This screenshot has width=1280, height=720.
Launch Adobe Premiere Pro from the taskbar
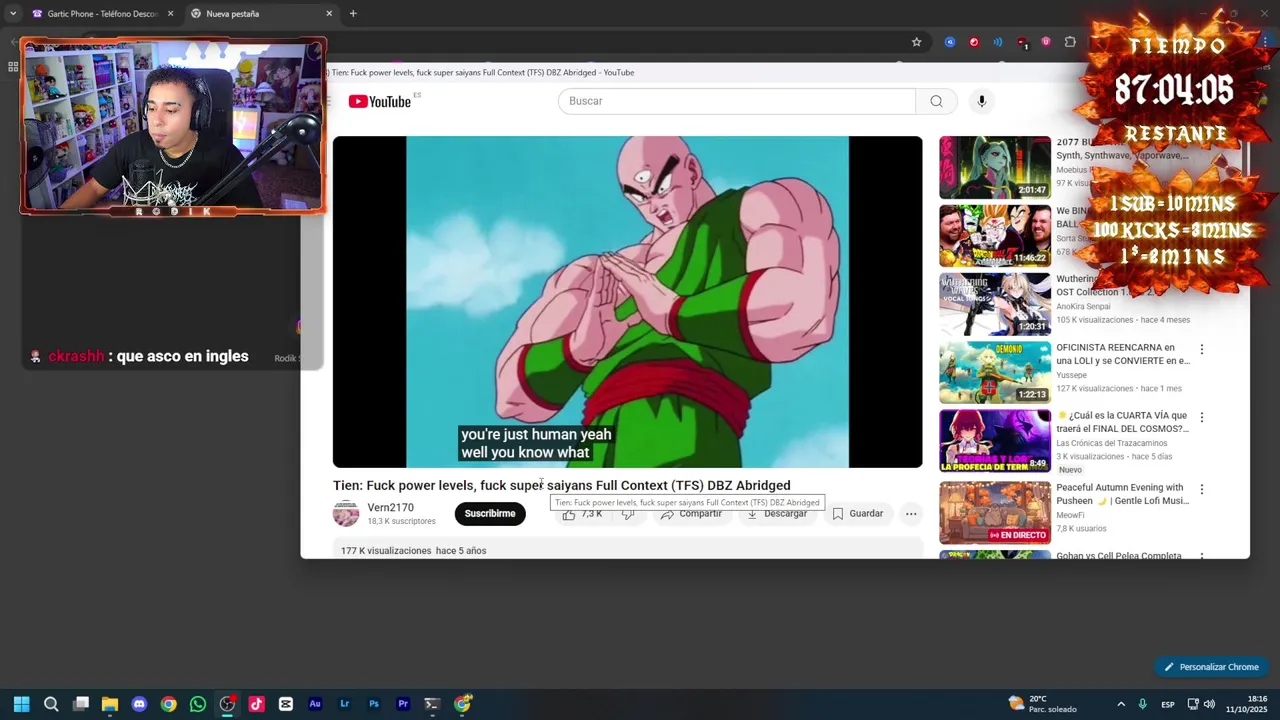[x=403, y=704]
